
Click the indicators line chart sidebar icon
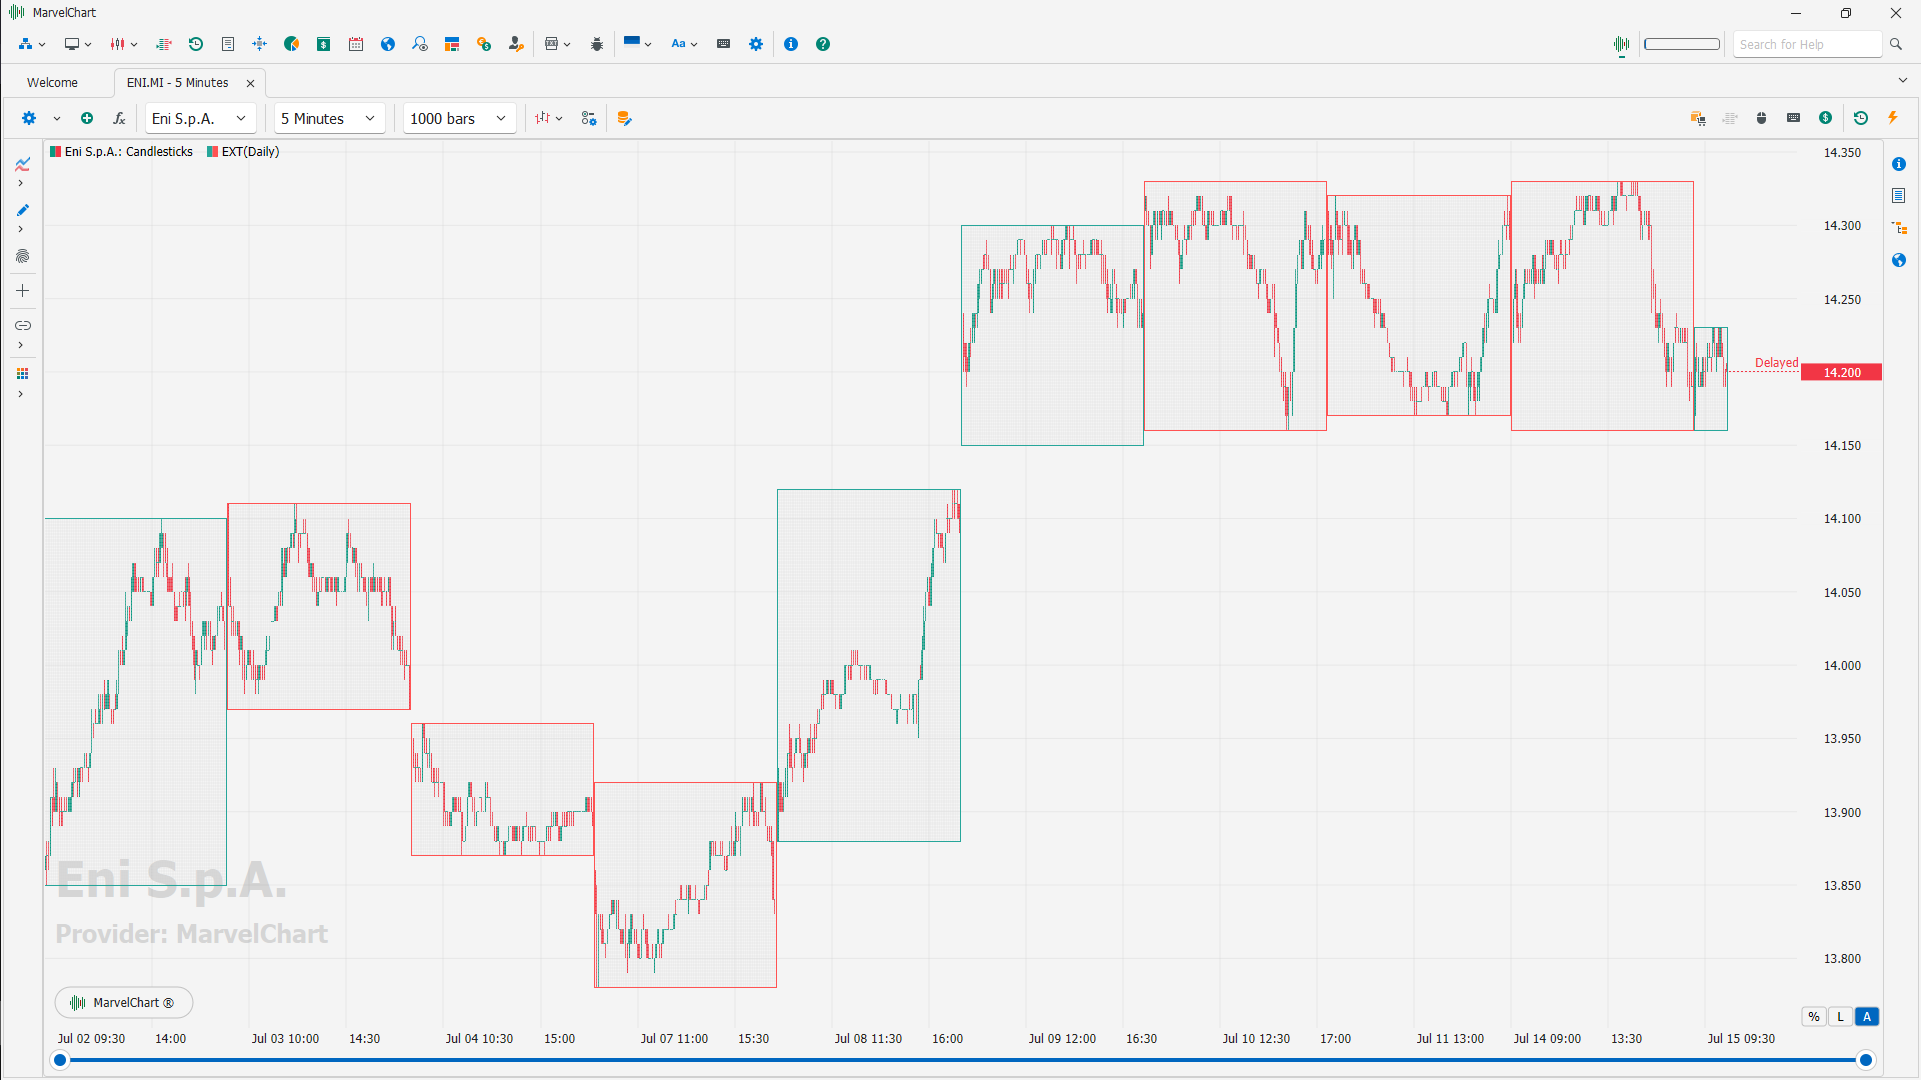22,164
